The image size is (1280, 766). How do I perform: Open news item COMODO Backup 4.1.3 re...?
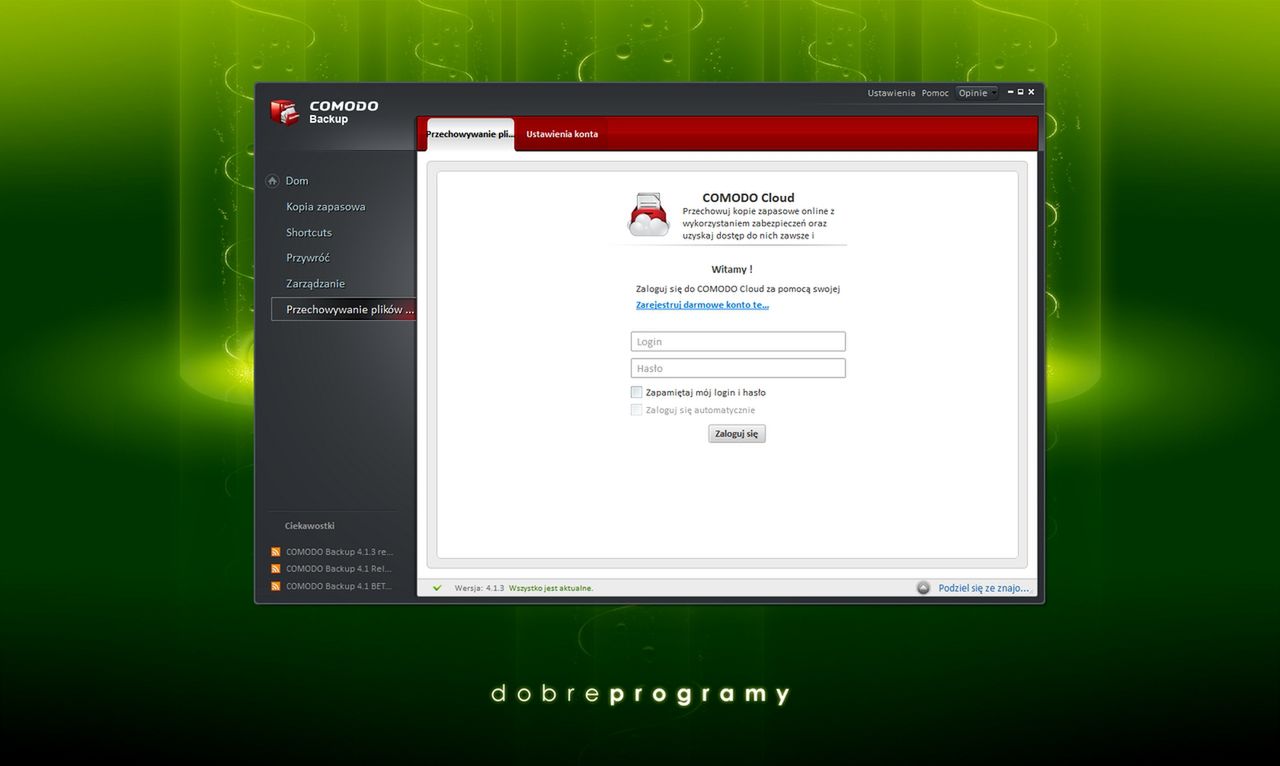(340, 551)
